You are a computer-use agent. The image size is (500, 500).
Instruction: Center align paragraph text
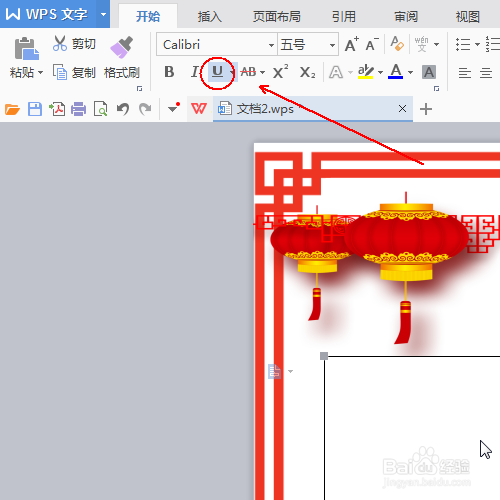(486, 72)
